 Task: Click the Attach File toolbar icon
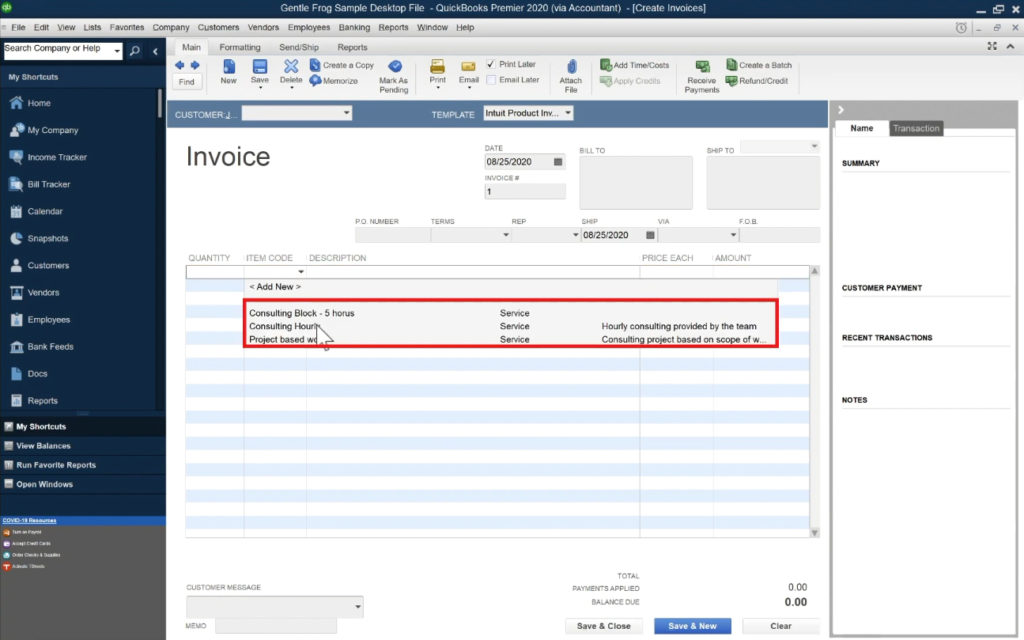tap(571, 72)
